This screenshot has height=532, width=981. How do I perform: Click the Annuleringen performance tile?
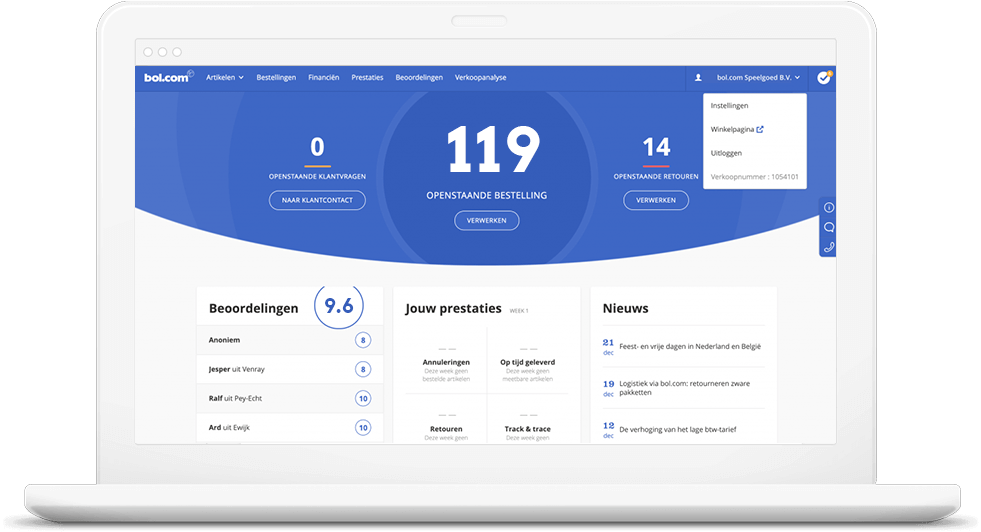(446, 362)
